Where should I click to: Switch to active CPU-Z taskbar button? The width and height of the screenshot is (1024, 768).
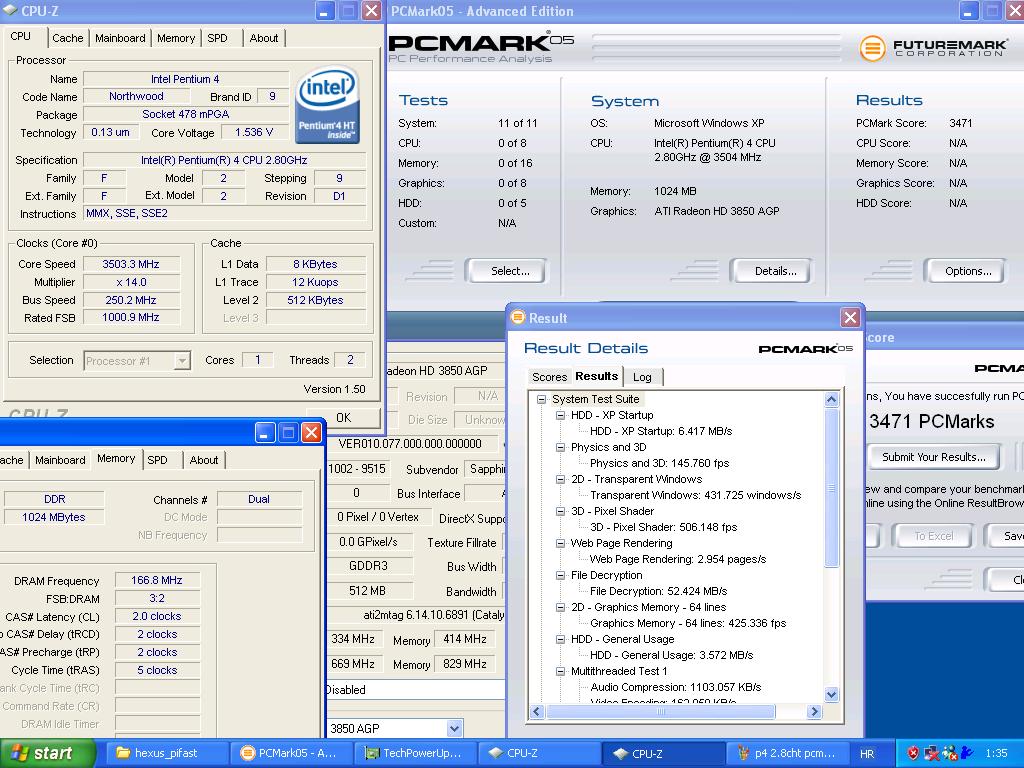(664, 754)
